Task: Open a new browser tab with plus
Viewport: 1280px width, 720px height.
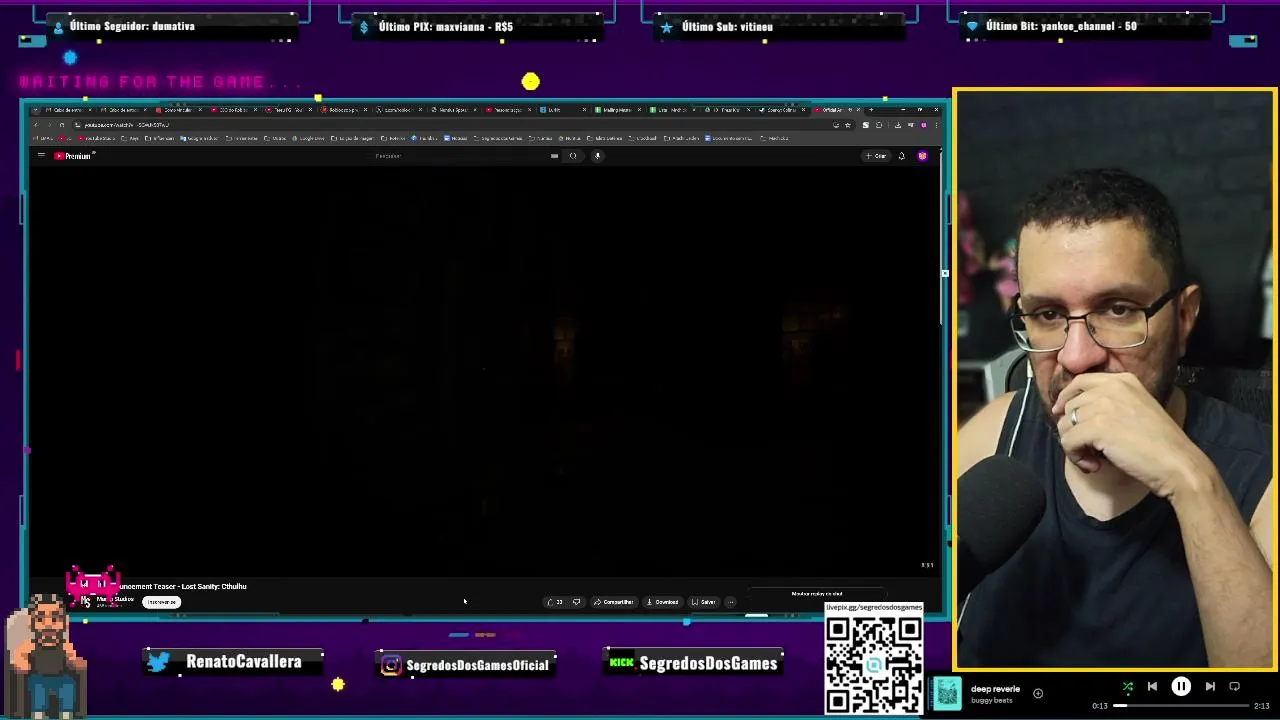Action: click(x=871, y=110)
